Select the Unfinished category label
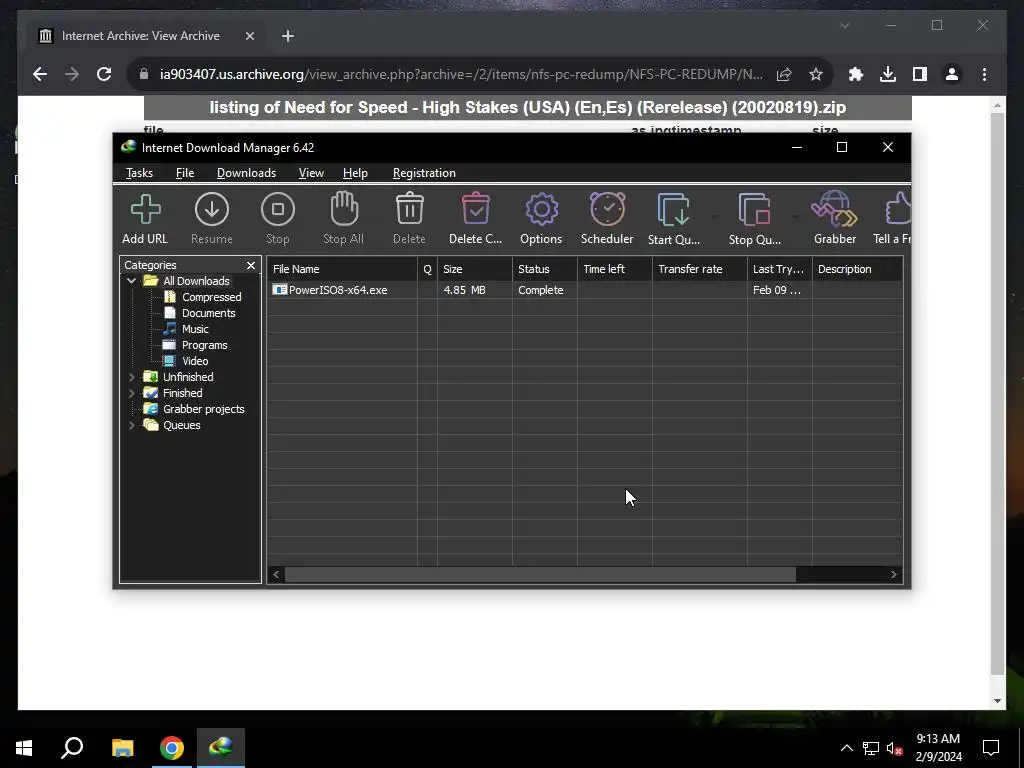The height and width of the screenshot is (768, 1024). pyautogui.click(x=188, y=377)
